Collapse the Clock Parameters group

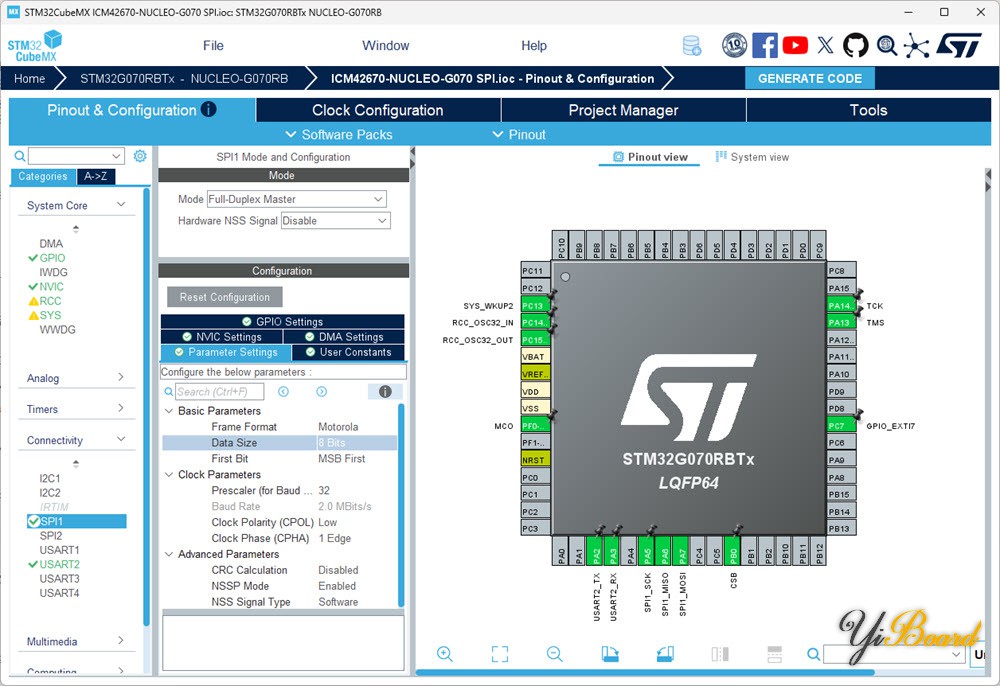[169, 474]
